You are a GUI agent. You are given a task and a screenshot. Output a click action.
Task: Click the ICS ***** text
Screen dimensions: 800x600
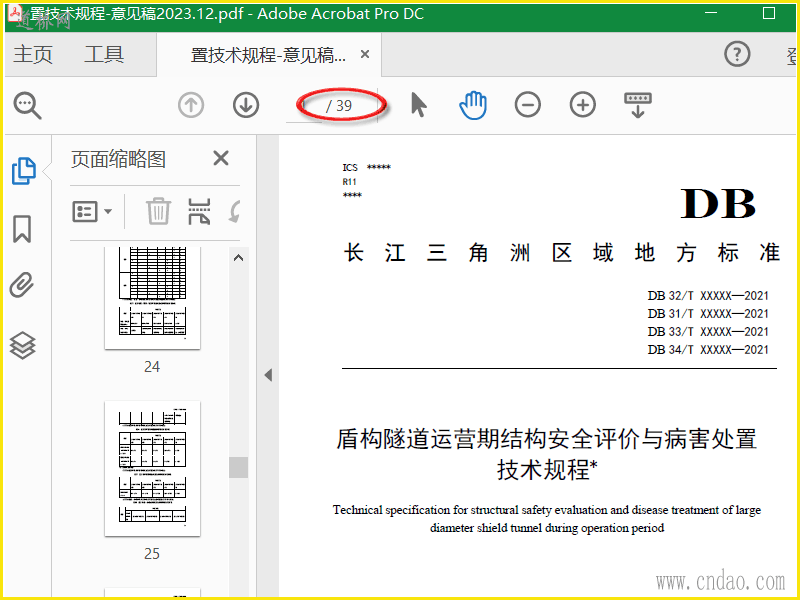tap(366, 167)
